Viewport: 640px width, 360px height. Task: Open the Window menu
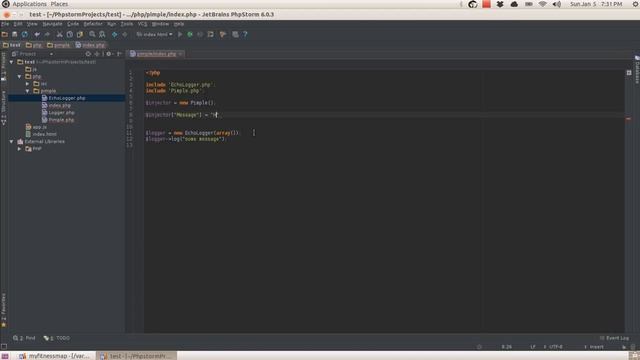point(160,24)
